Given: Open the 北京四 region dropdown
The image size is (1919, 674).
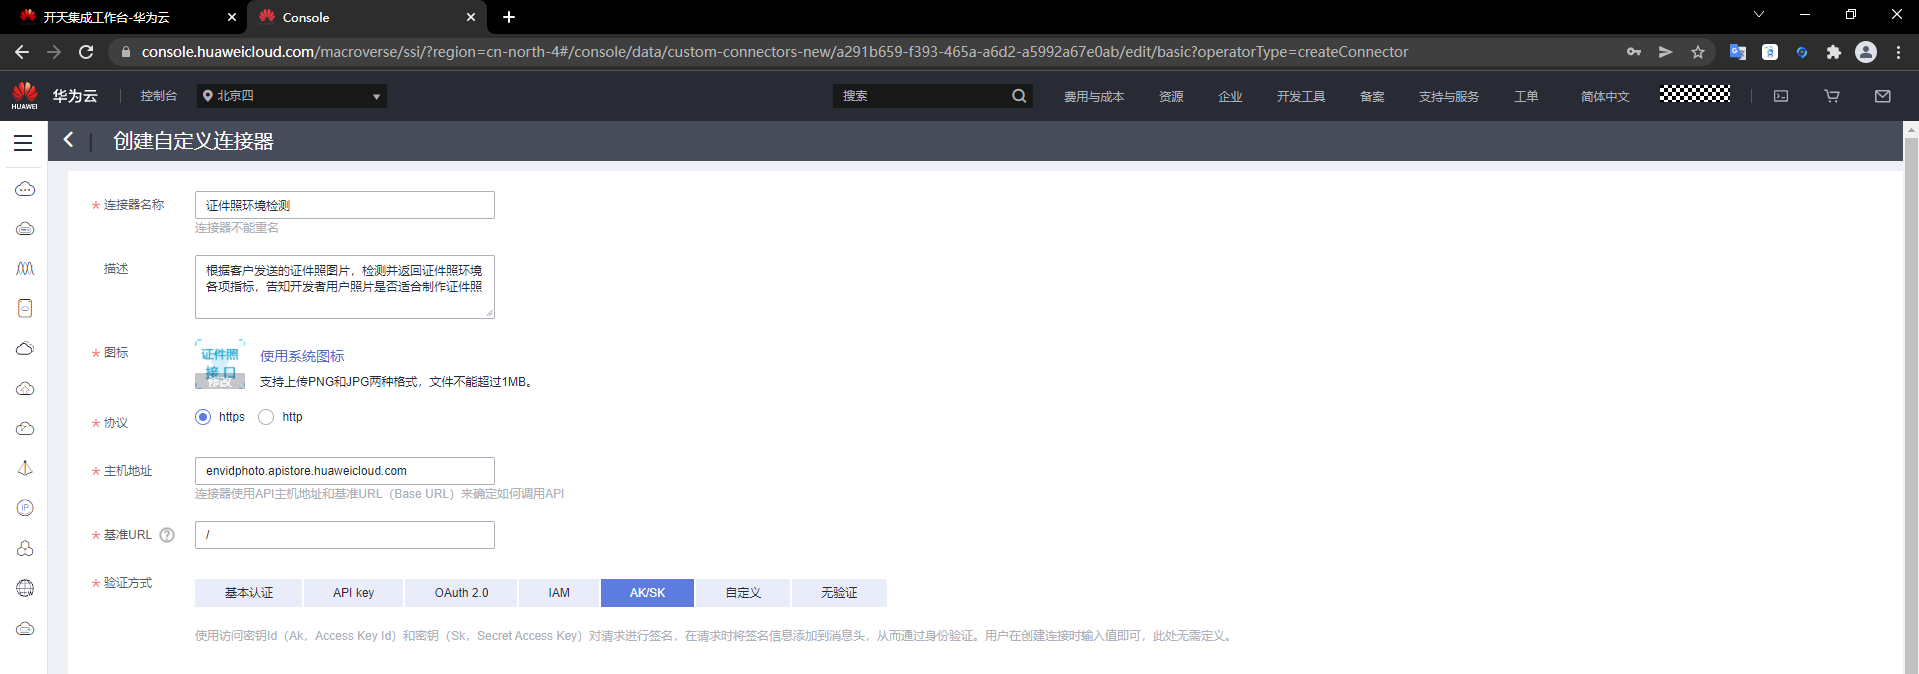Looking at the screenshot, I should 292,96.
